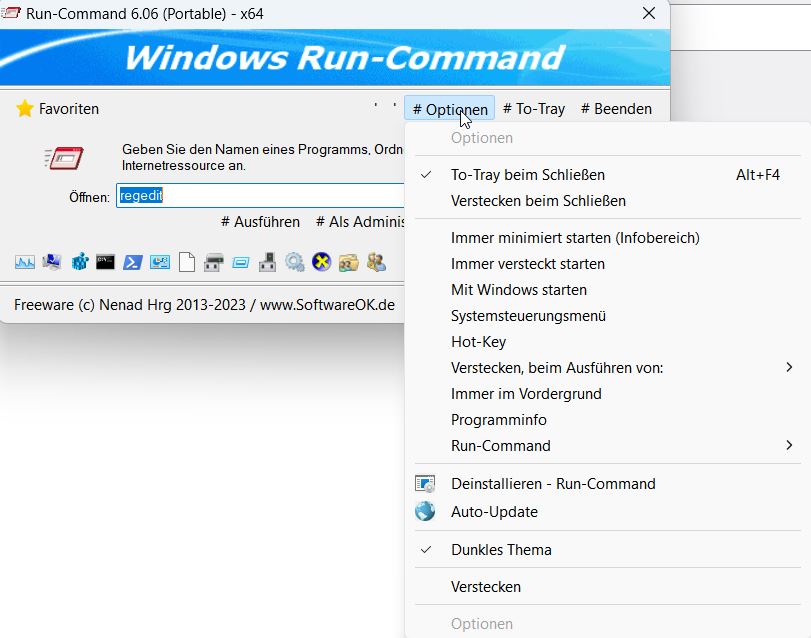Open the black Command Prompt icon
This screenshot has width=811, height=638.
(106, 263)
